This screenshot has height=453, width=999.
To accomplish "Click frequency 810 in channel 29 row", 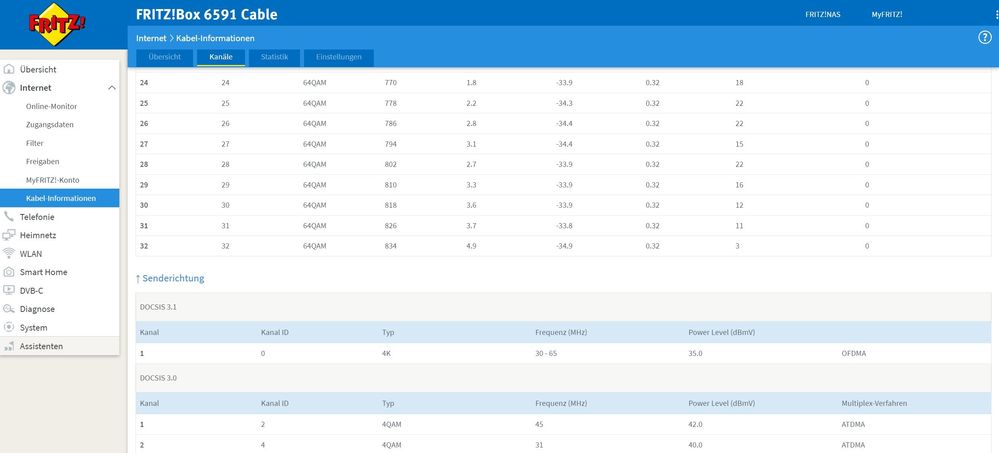I will pyautogui.click(x=391, y=185).
